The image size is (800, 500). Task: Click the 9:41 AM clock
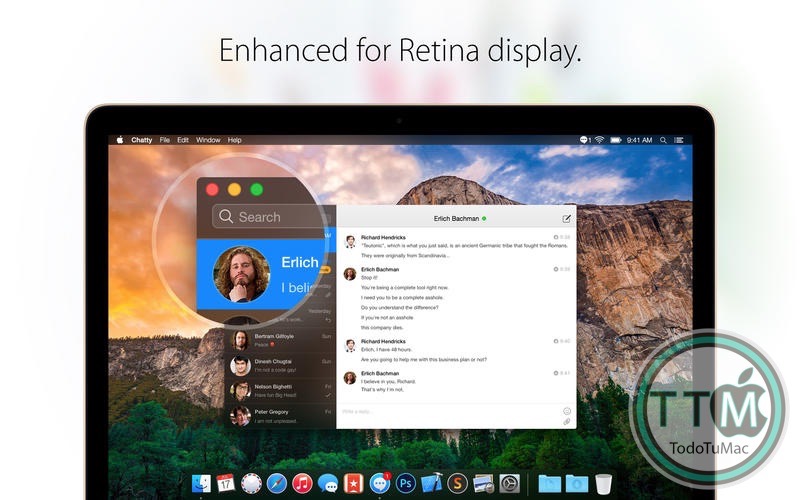coord(639,140)
